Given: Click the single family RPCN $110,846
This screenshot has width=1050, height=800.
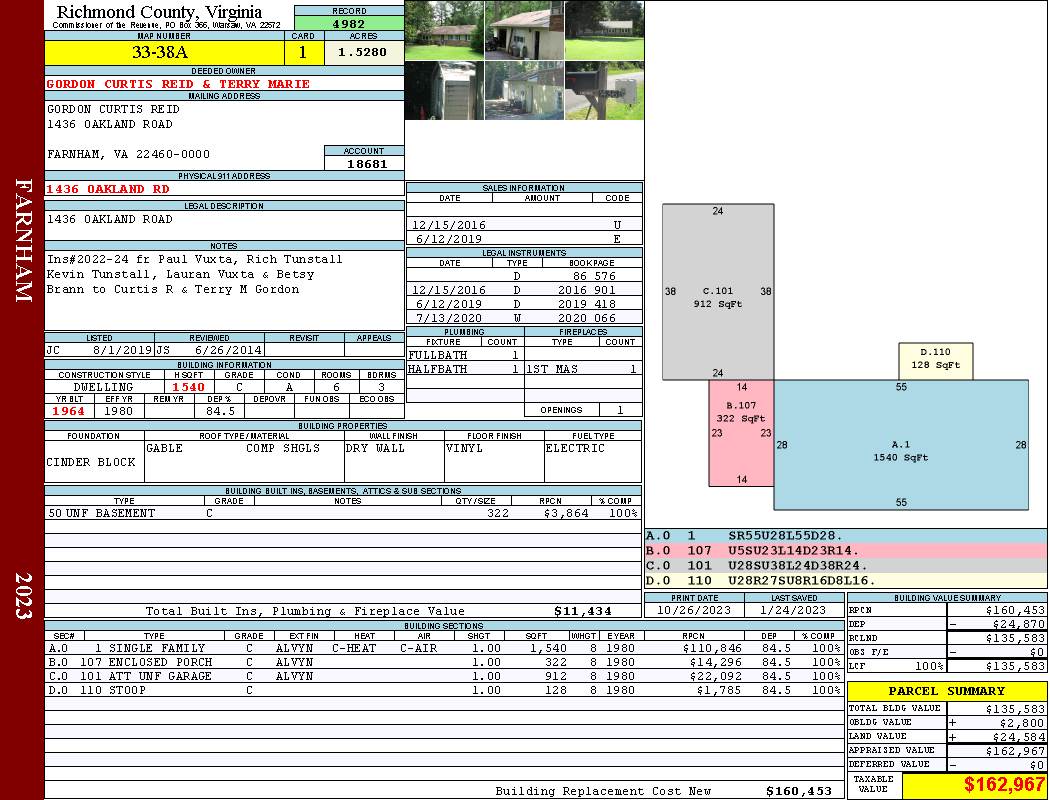Looking at the screenshot, I should [x=712, y=648].
